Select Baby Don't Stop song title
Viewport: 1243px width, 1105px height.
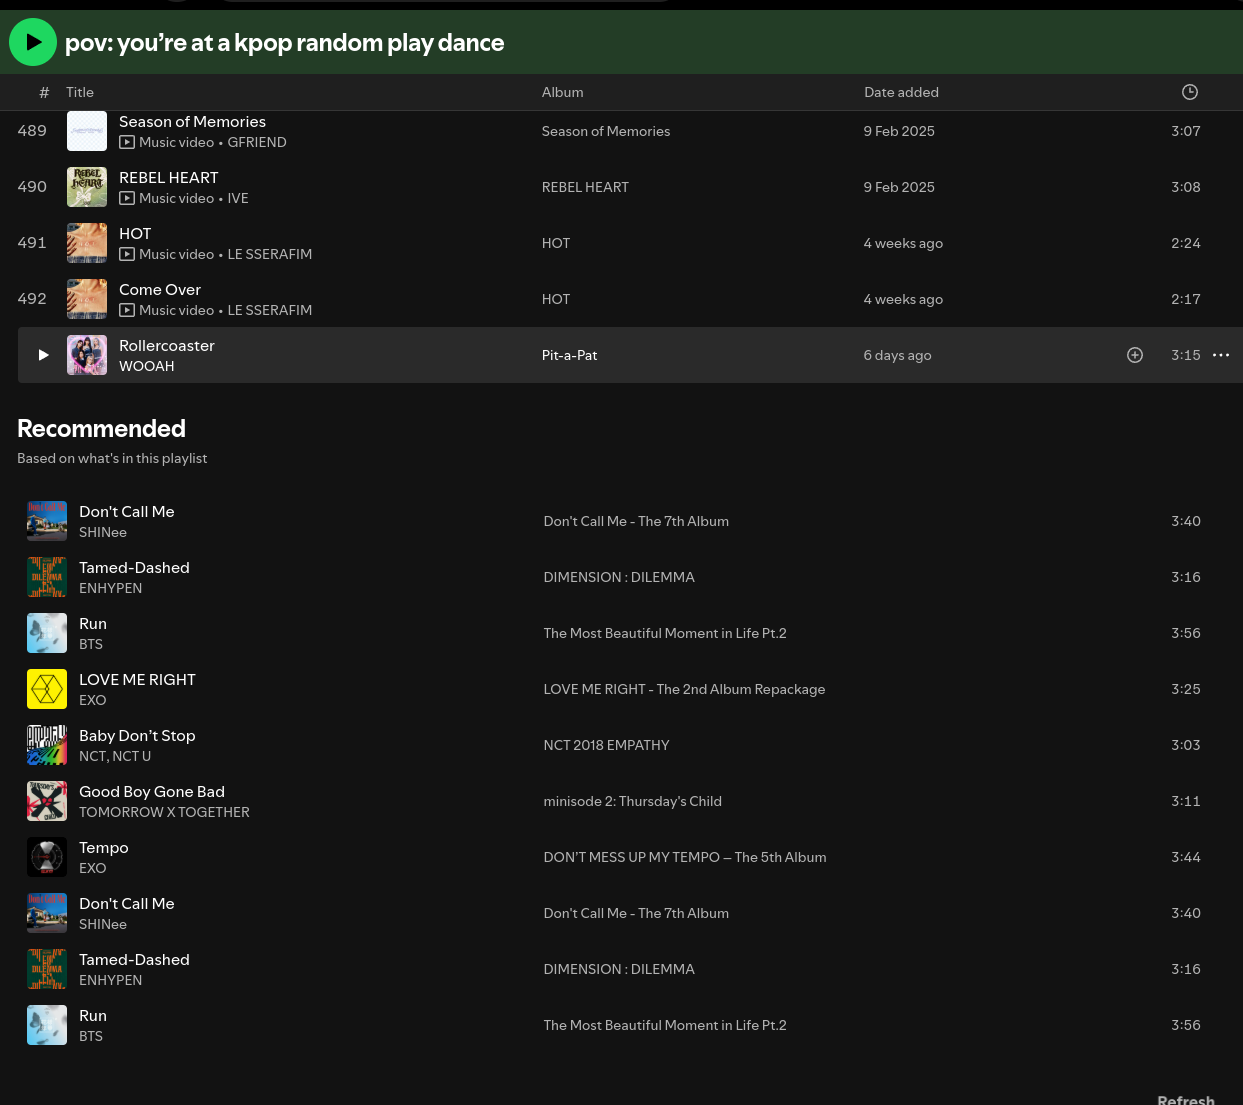(x=137, y=735)
